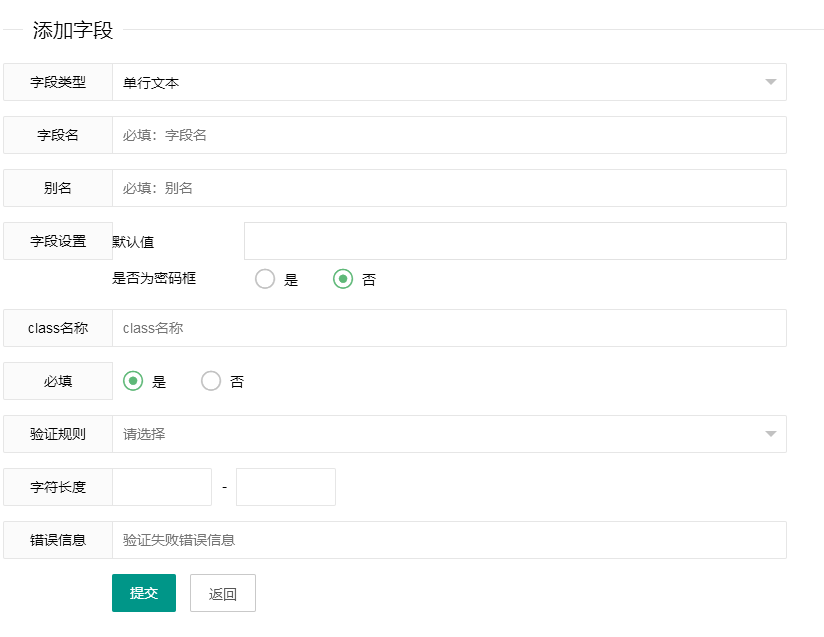Screen dimensions: 824x637
Task: Expand the validation rules combo box
Action: [x=769, y=434]
